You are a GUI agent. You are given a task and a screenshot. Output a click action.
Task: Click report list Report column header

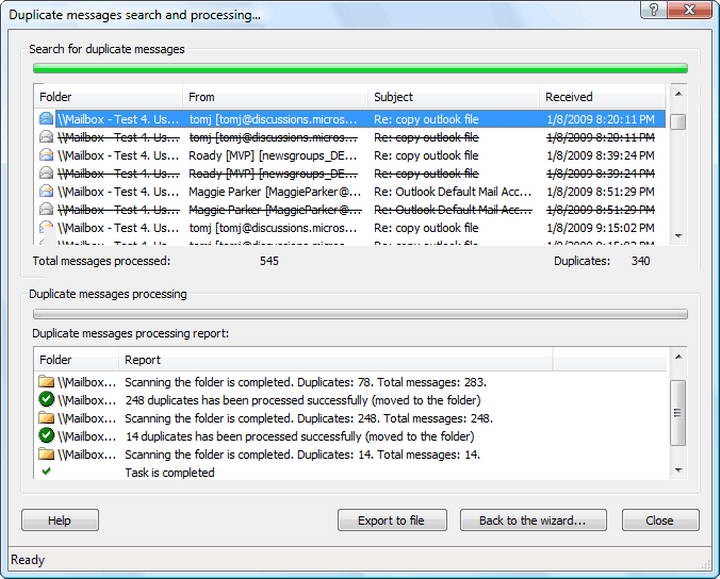[336, 360]
